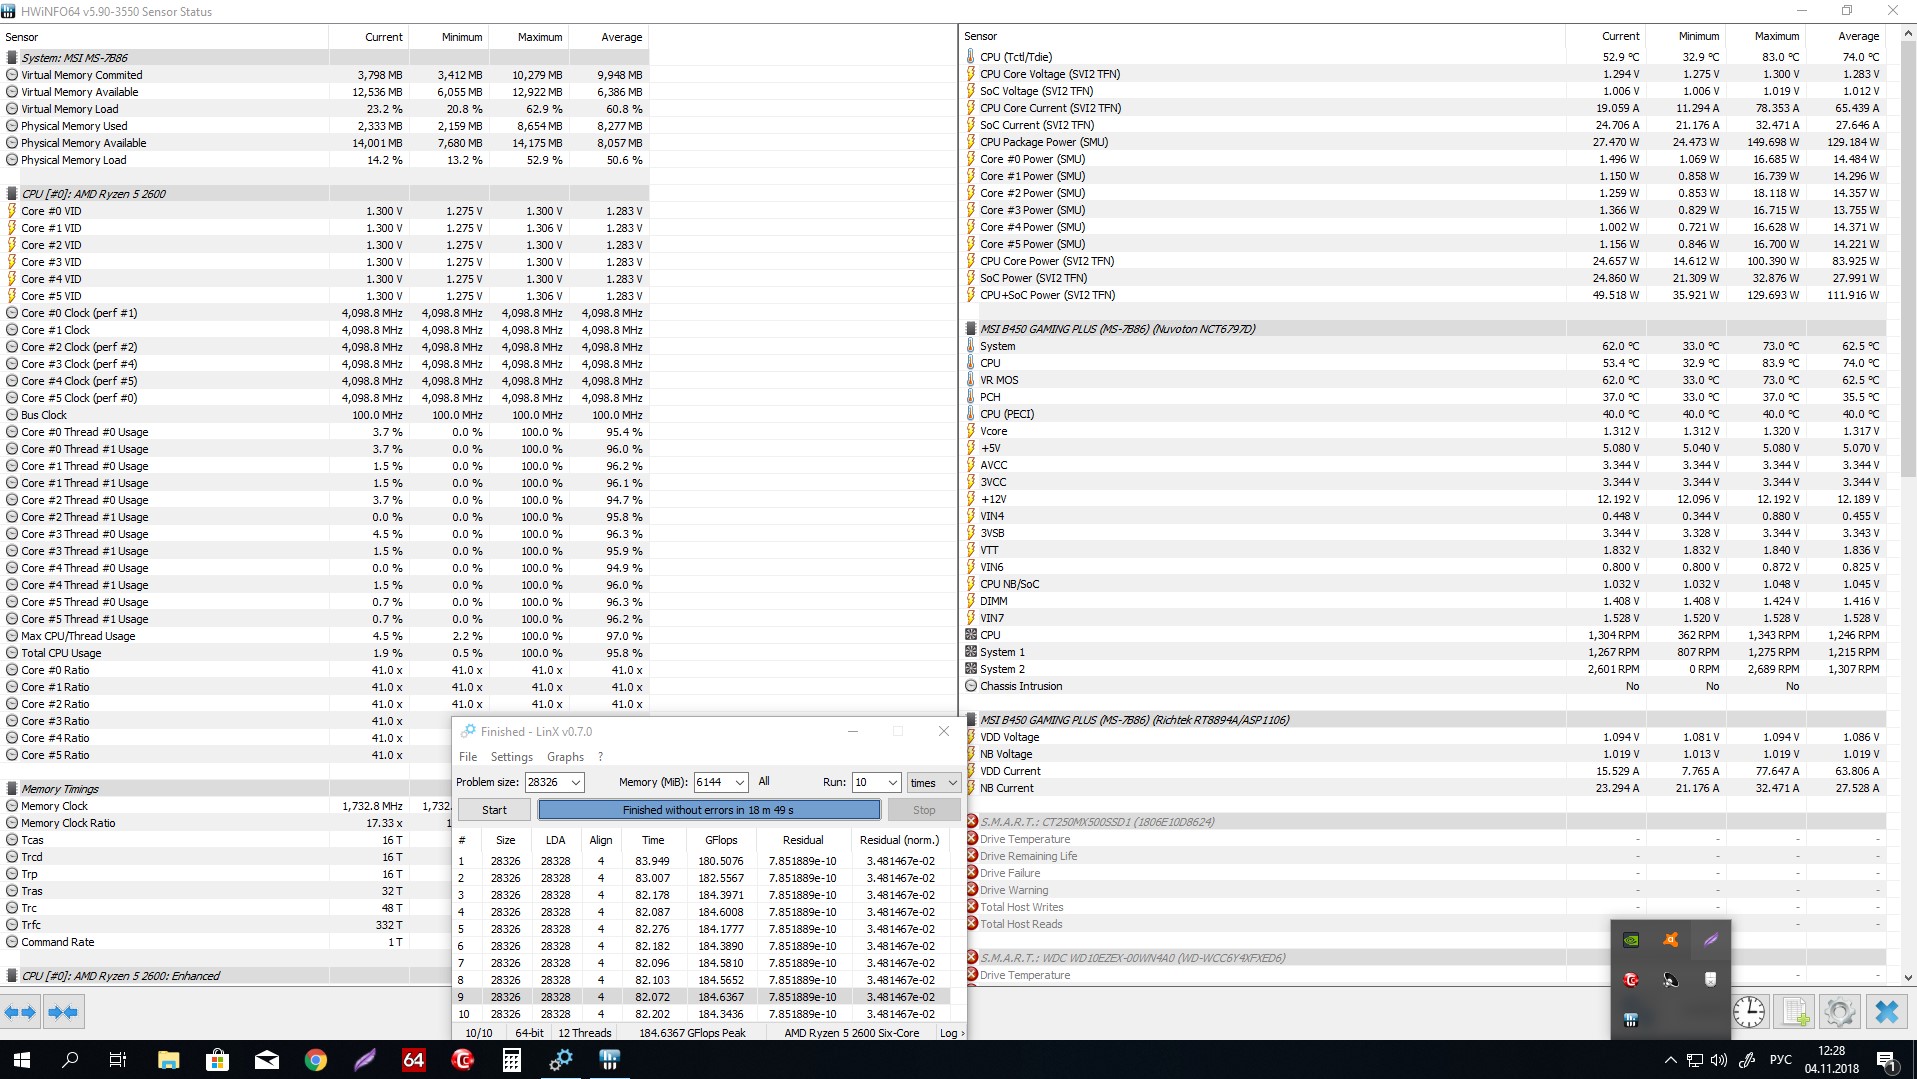Open the speaker audio manager tray icon
Viewport: 1917px width, 1079px height.
1670,980
